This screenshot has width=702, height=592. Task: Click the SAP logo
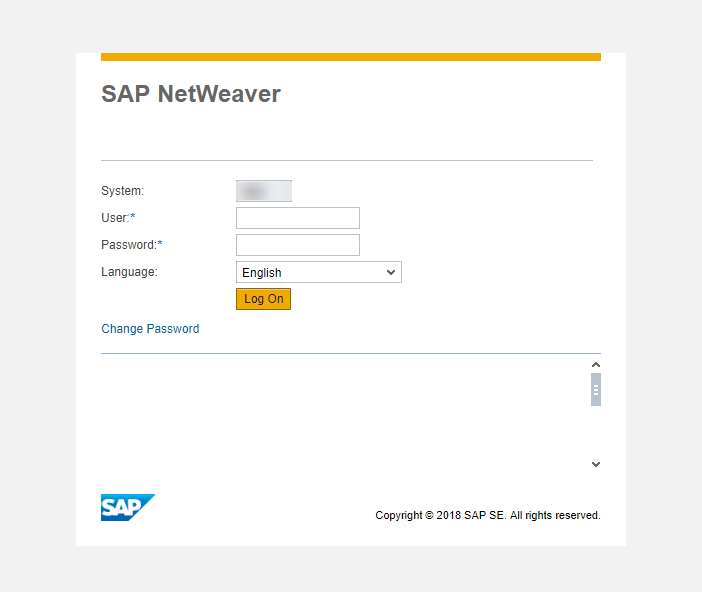click(128, 507)
